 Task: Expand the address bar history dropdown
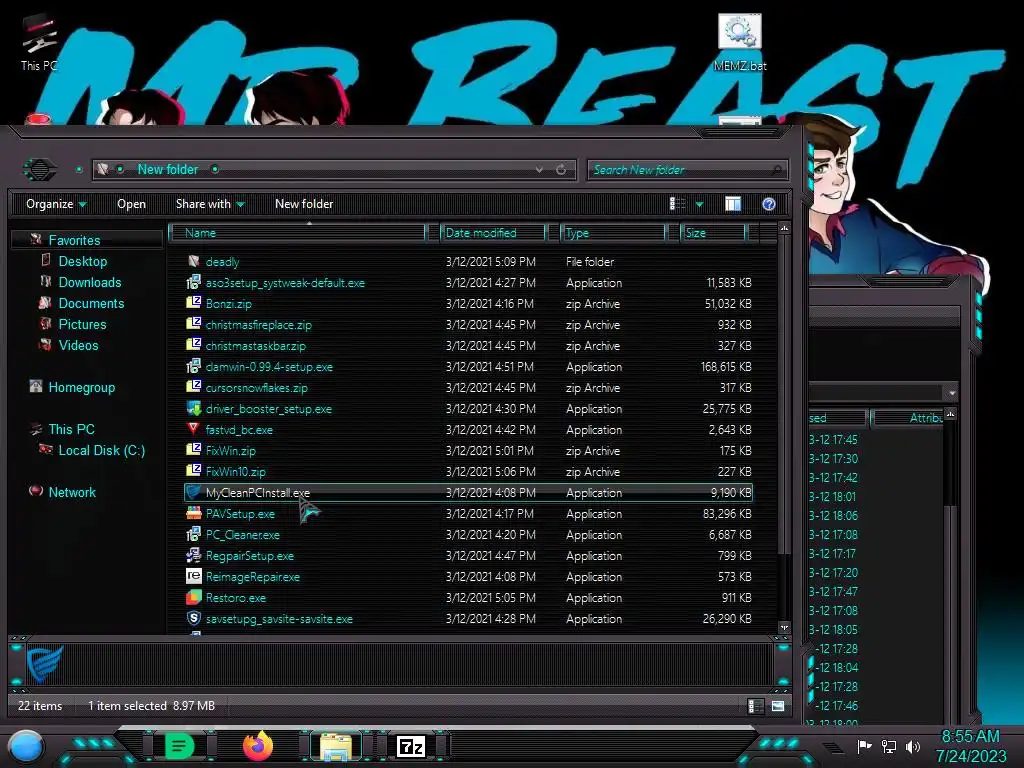539,170
